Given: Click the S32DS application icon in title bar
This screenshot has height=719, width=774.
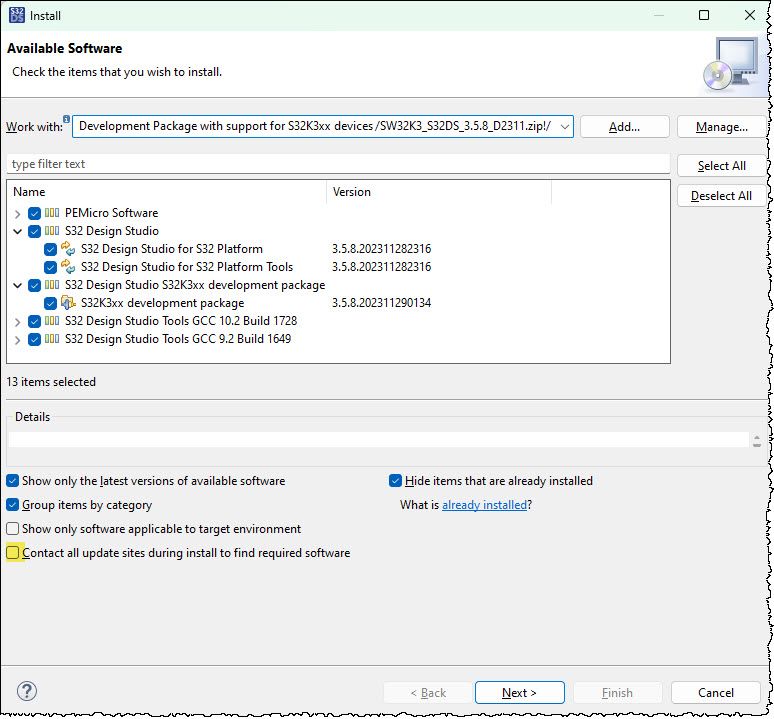Looking at the screenshot, I should (x=17, y=15).
